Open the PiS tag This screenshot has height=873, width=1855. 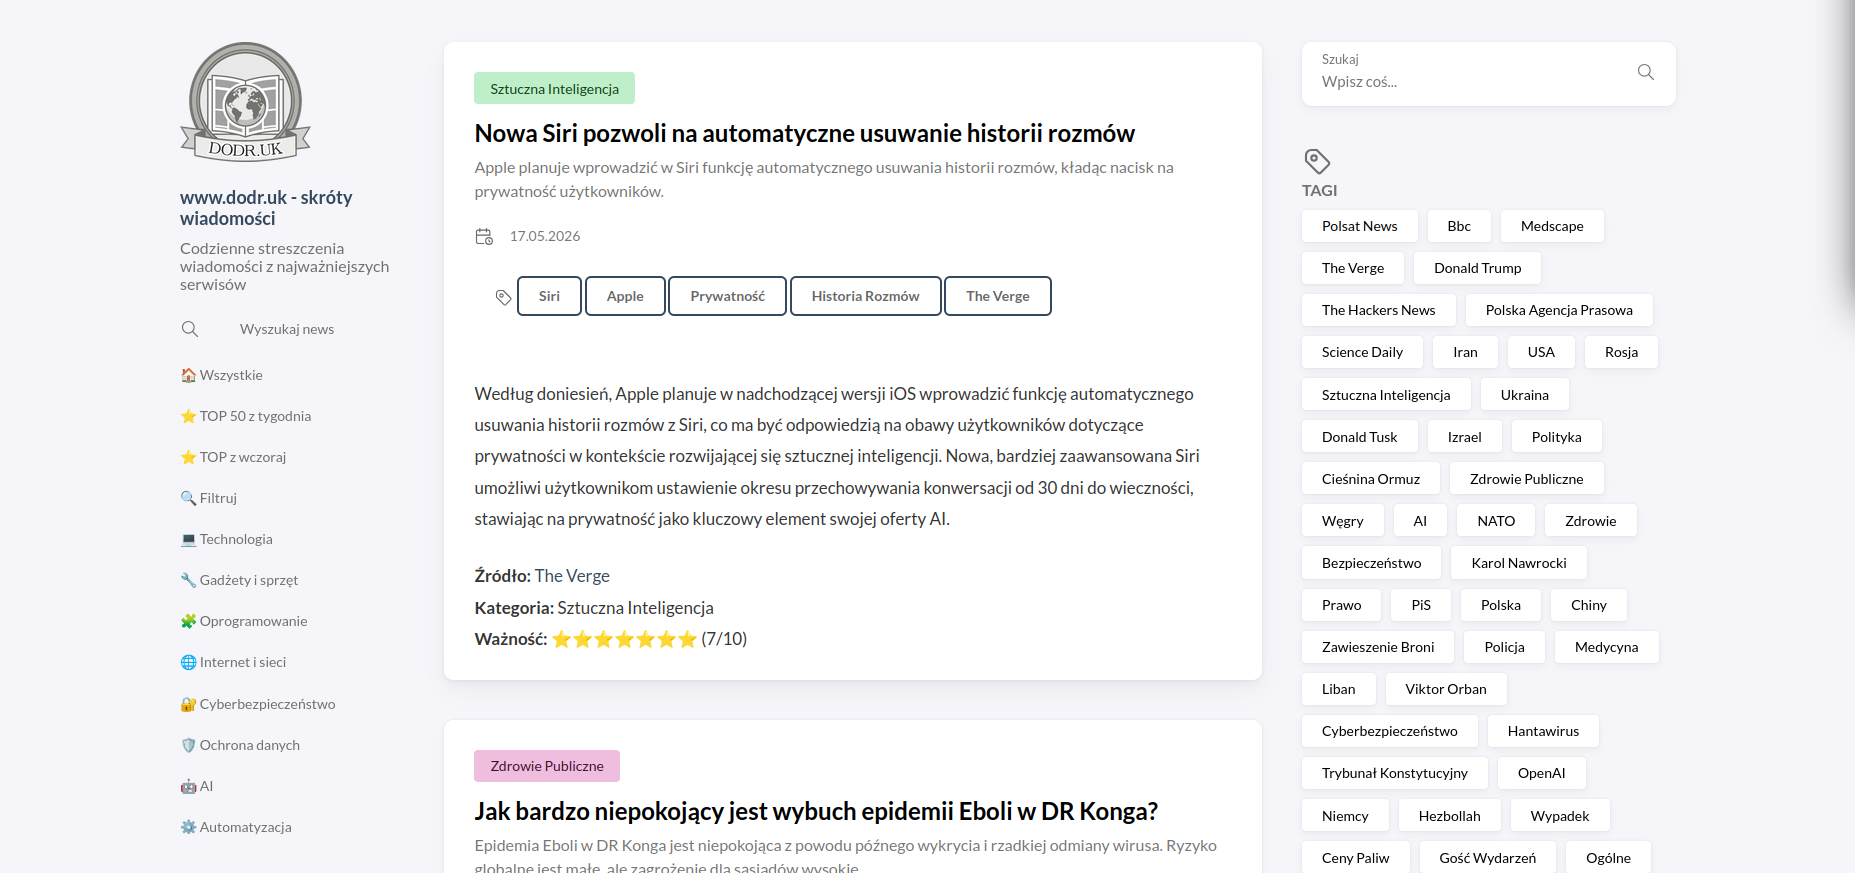(1421, 605)
